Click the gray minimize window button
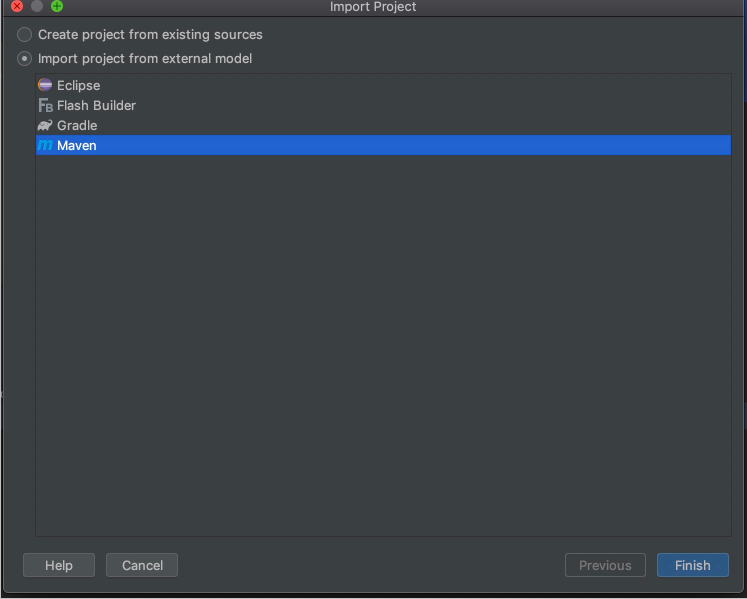This screenshot has width=747, height=599. pos(37,6)
